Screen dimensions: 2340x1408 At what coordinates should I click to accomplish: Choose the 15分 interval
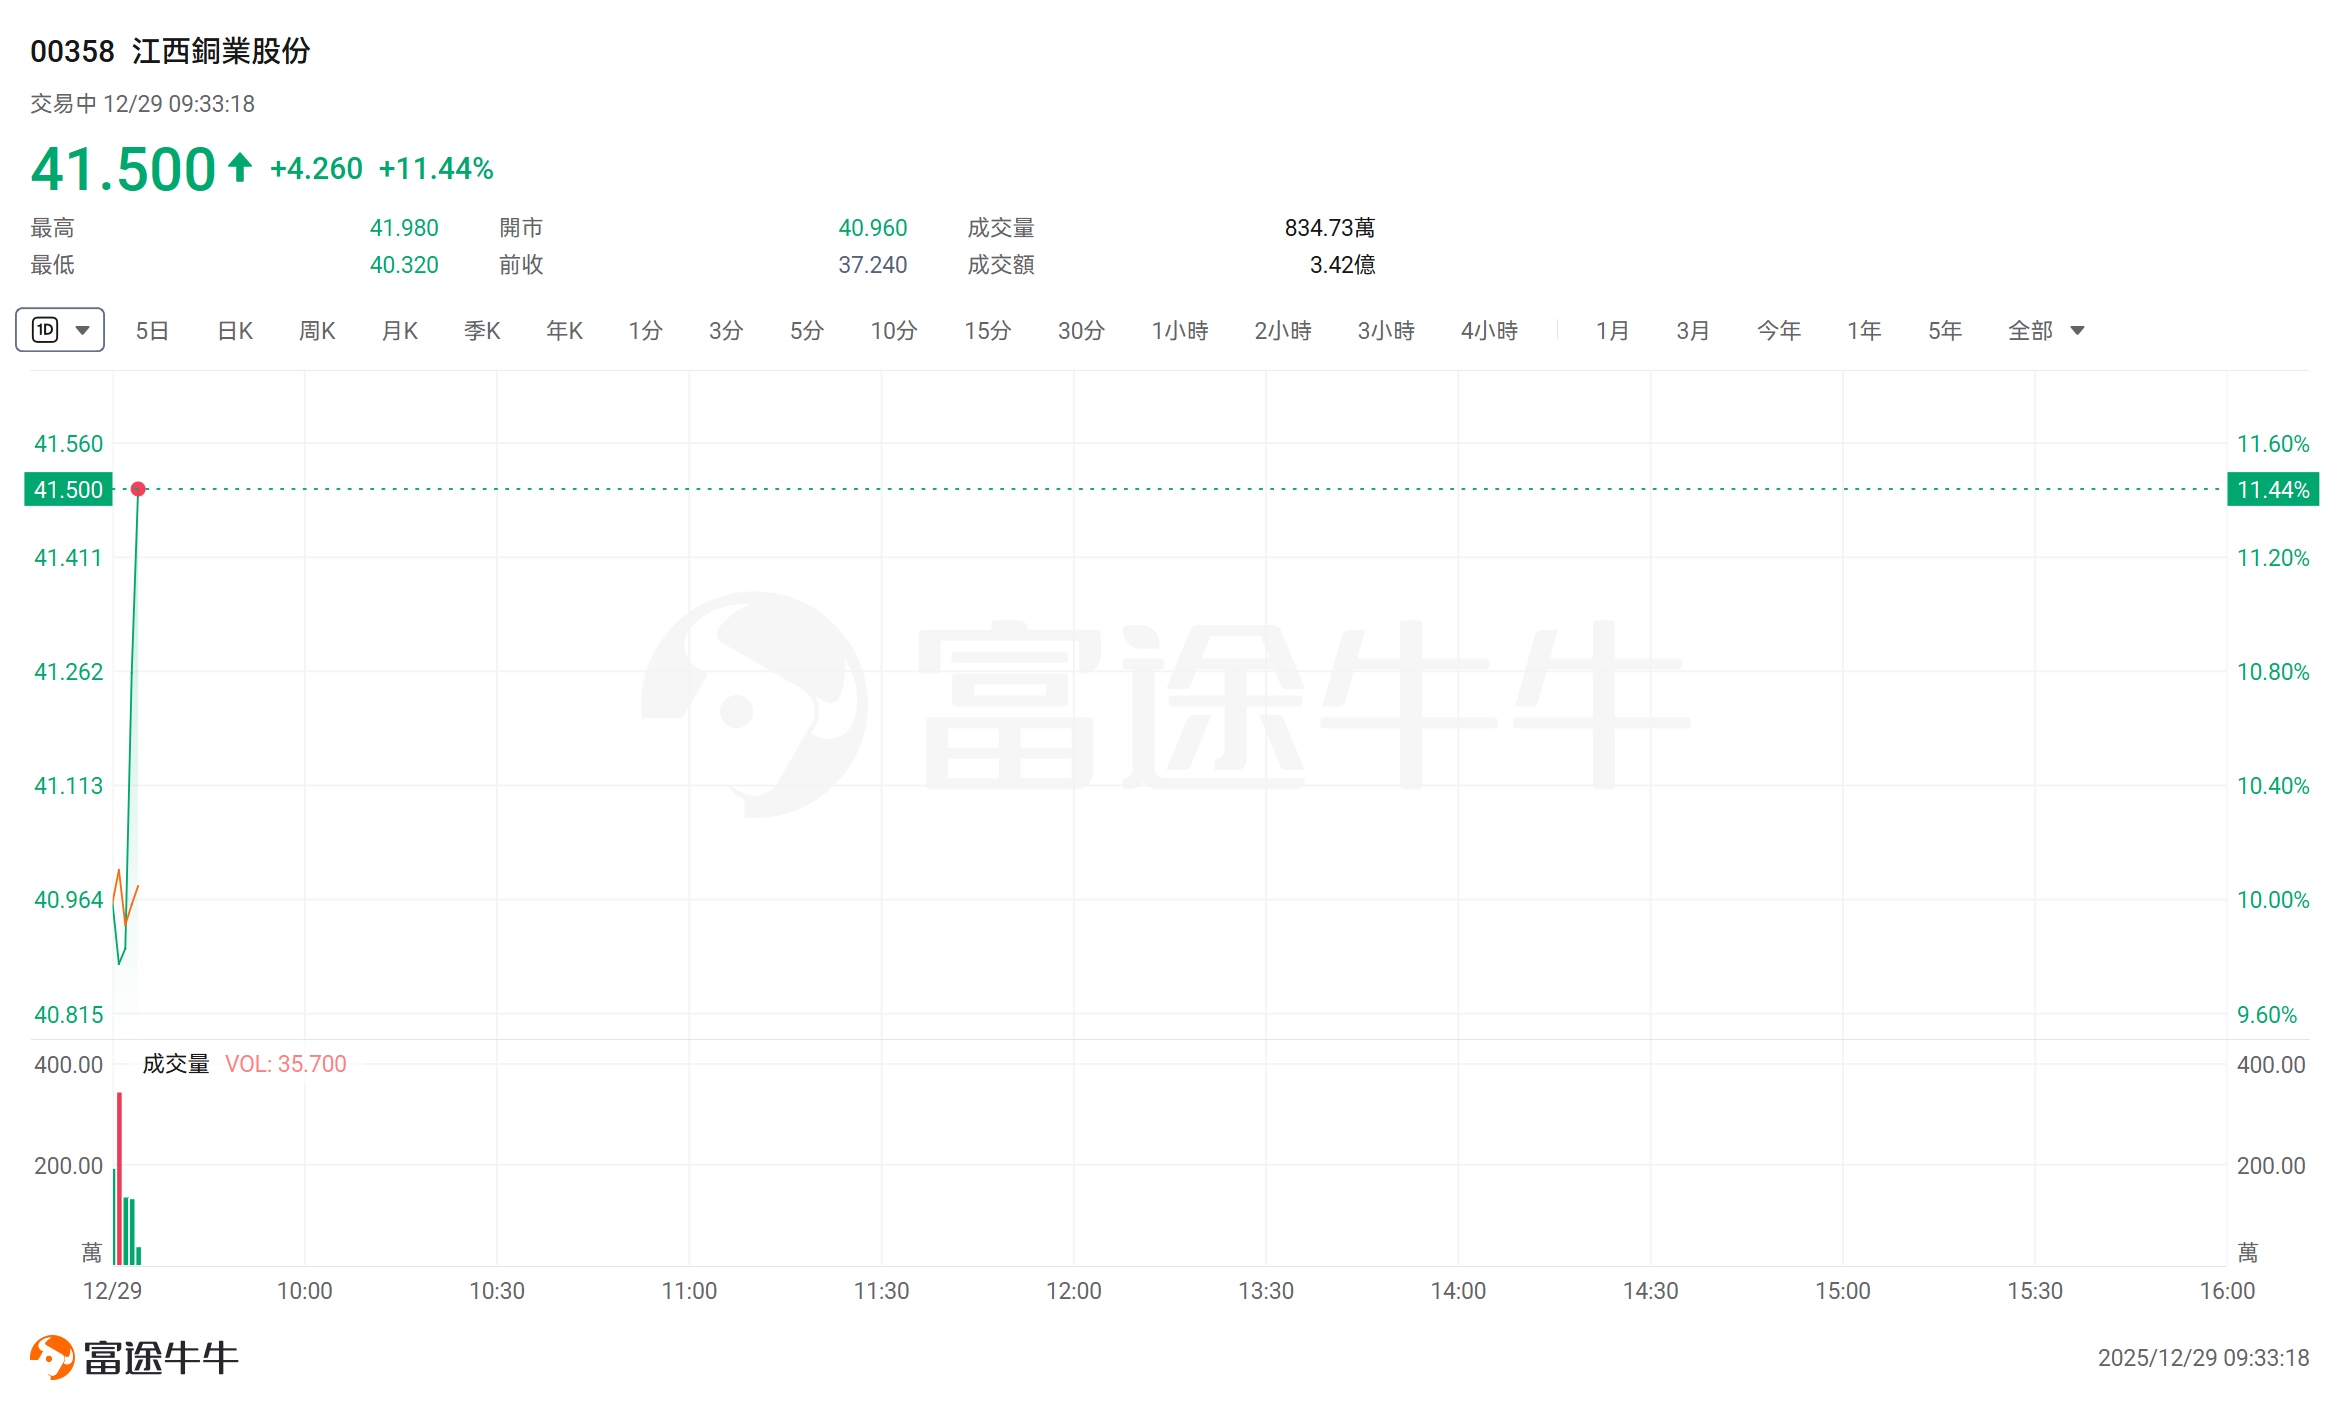[987, 331]
